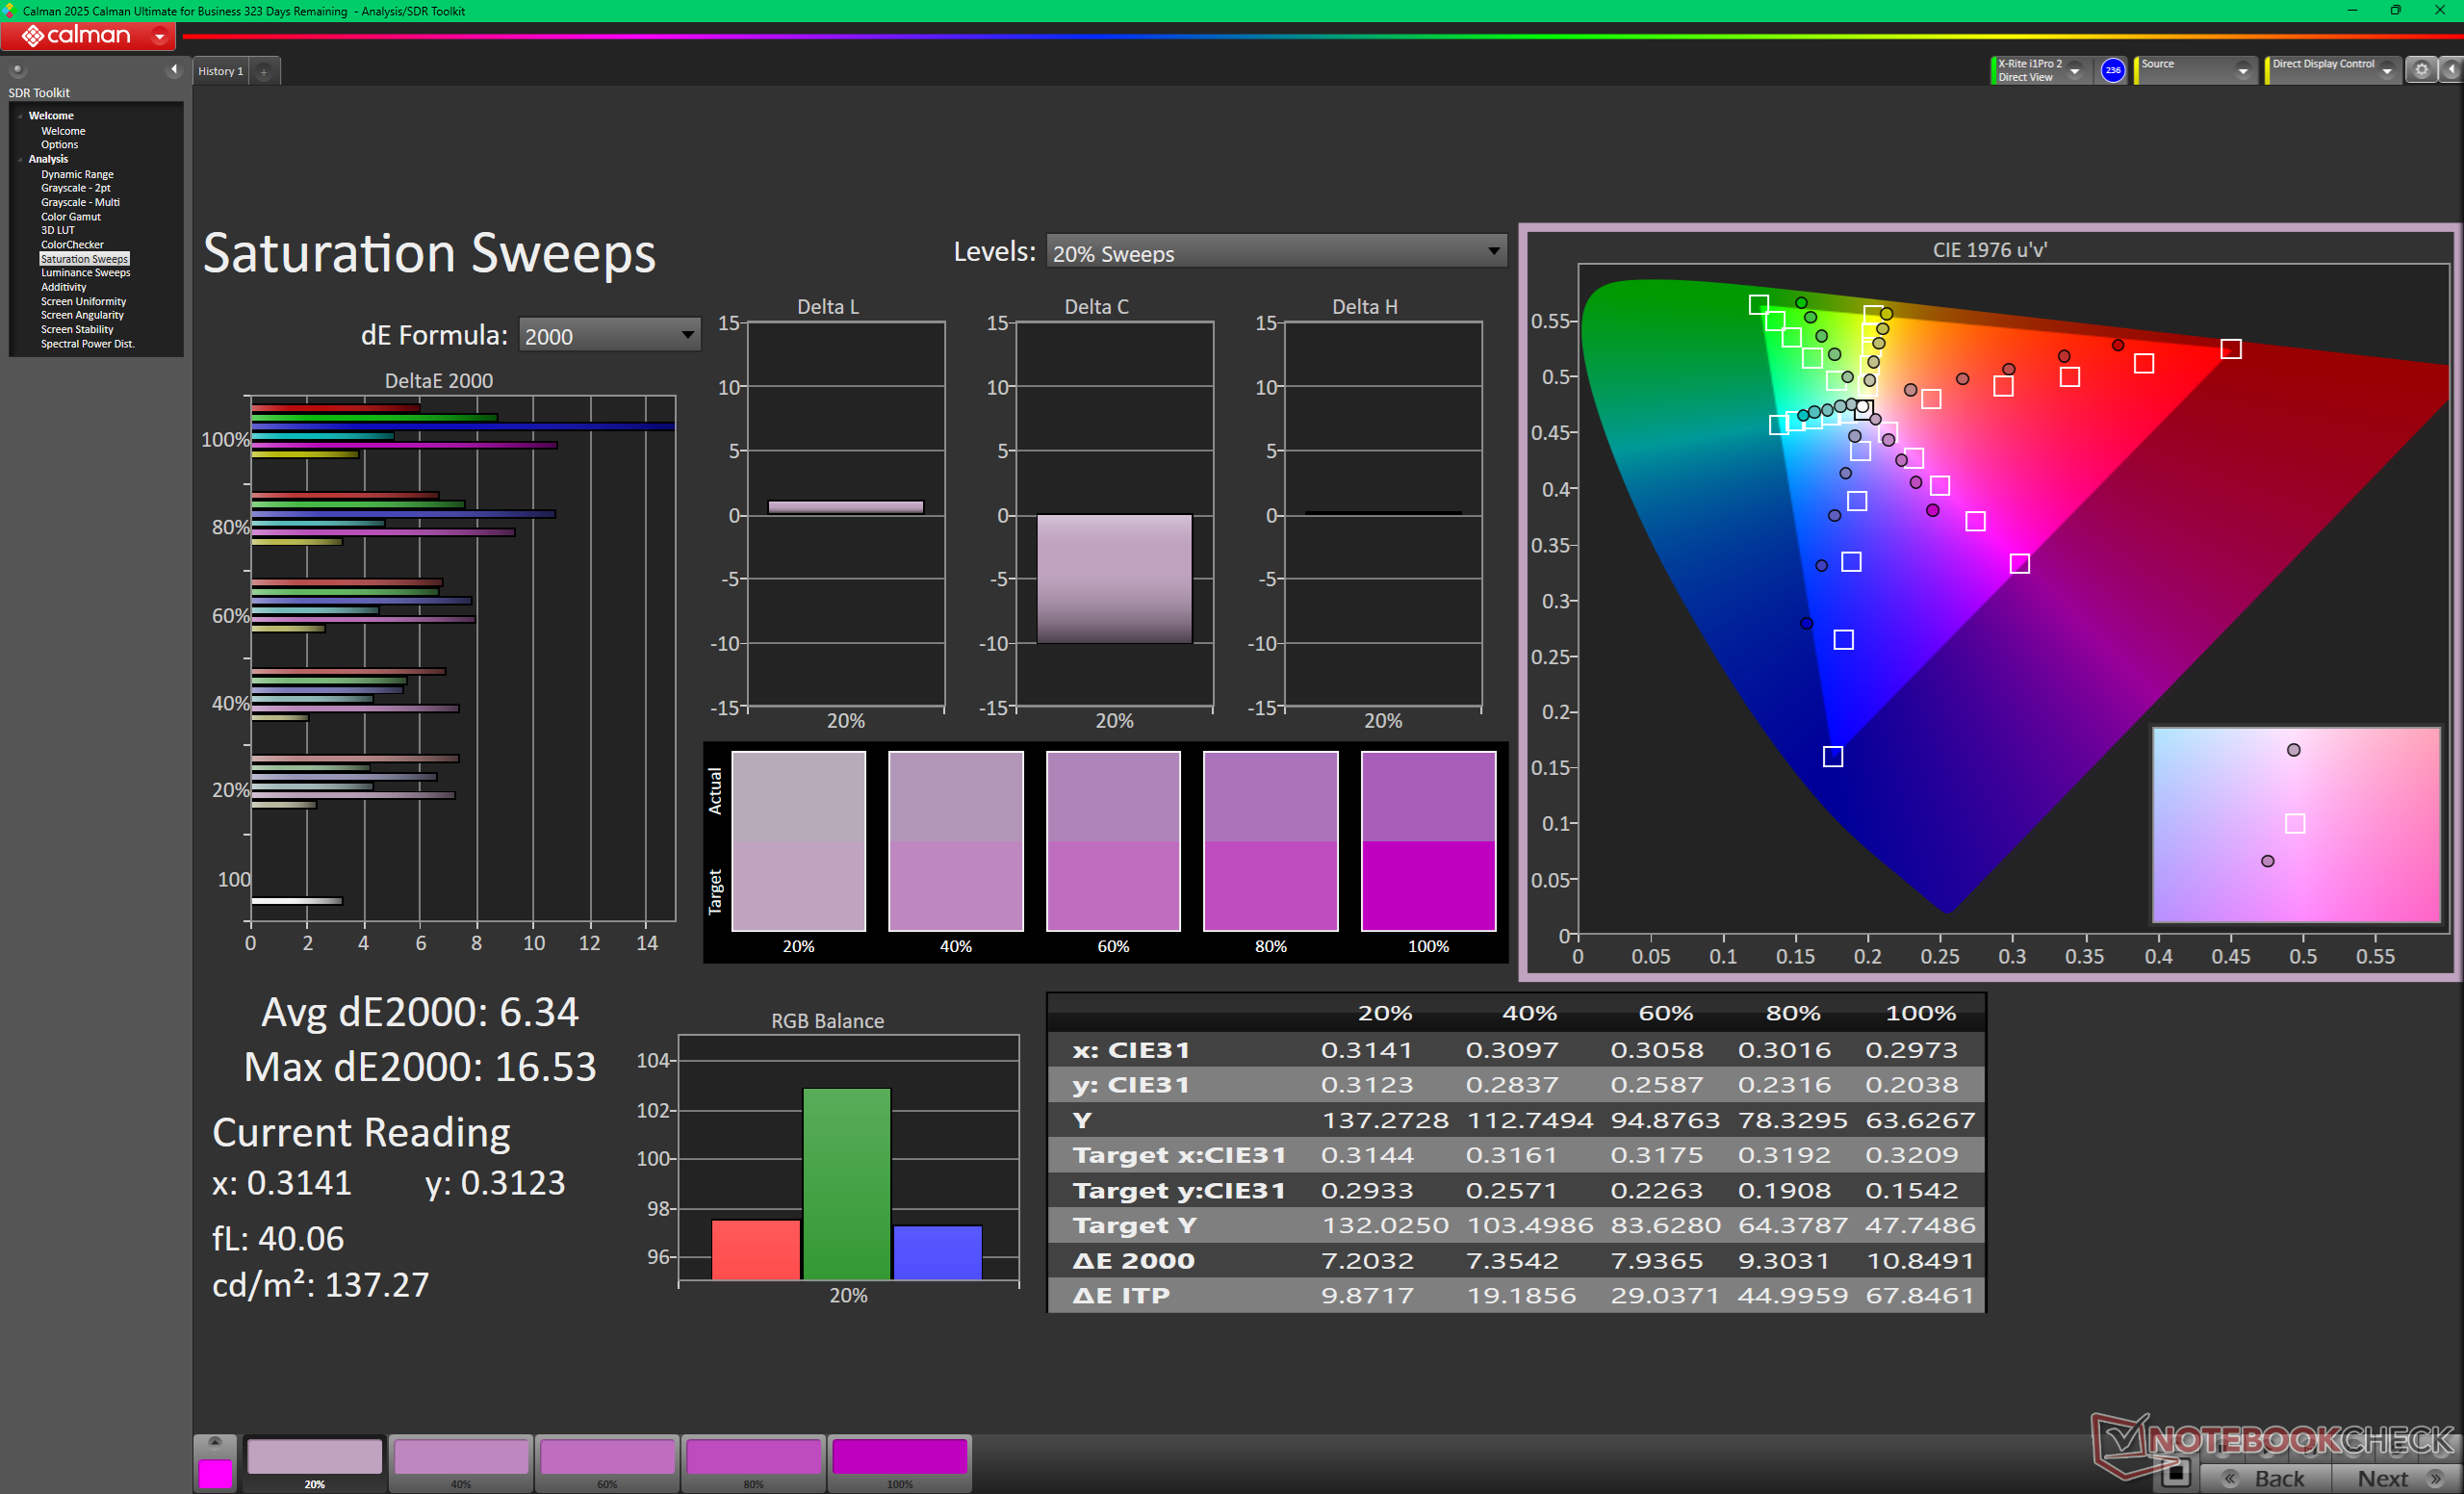2464x1494 pixels.
Task: Expand the magenta color selector arrow
Action: (x=214, y=1442)
